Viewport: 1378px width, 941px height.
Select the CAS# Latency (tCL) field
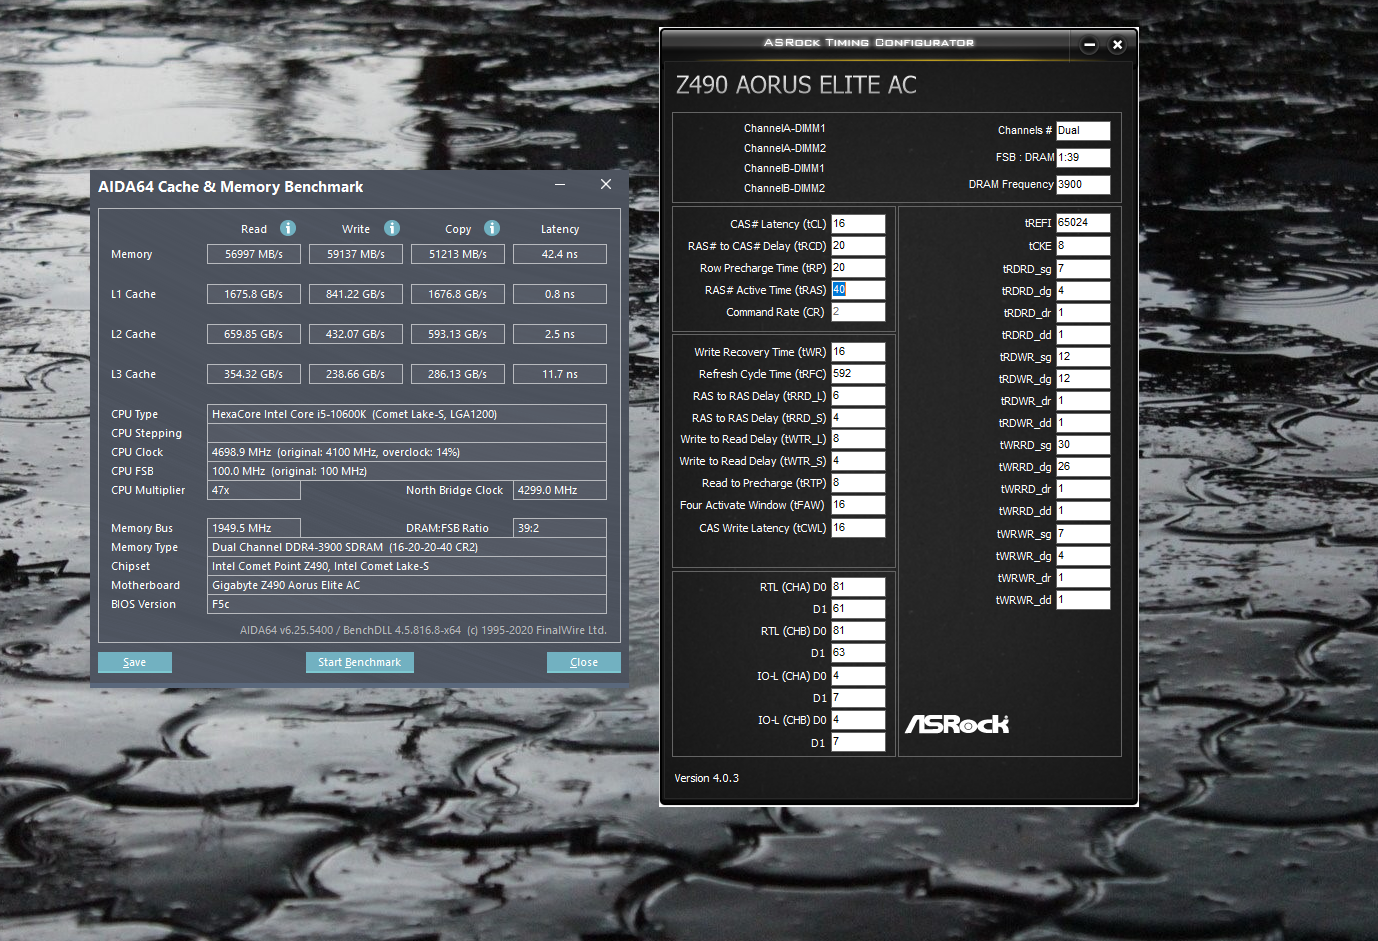[x=858, y=224]
